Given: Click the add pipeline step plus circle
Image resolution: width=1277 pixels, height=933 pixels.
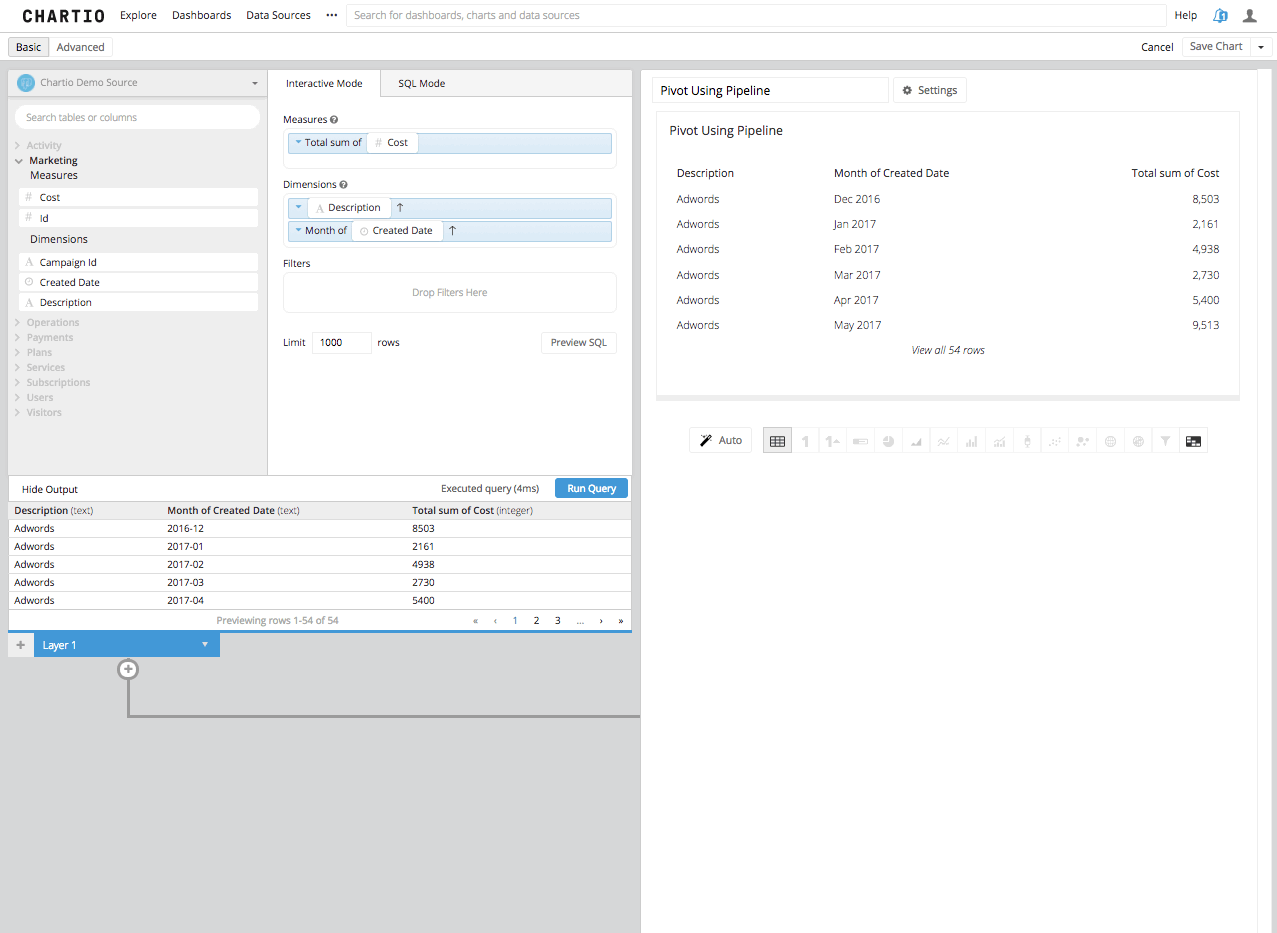Looking at the screenshot, I should (128, 670).
